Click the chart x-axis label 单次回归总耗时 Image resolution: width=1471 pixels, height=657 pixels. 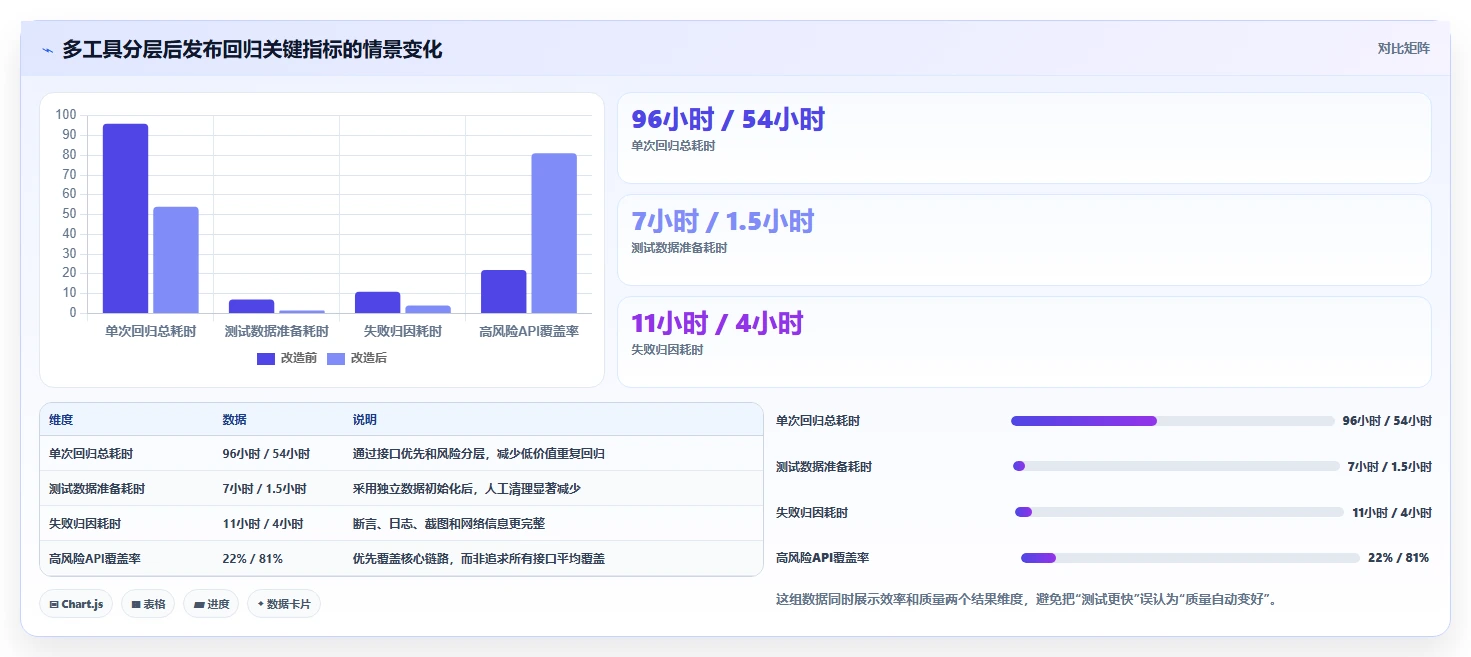click(151, 331)
